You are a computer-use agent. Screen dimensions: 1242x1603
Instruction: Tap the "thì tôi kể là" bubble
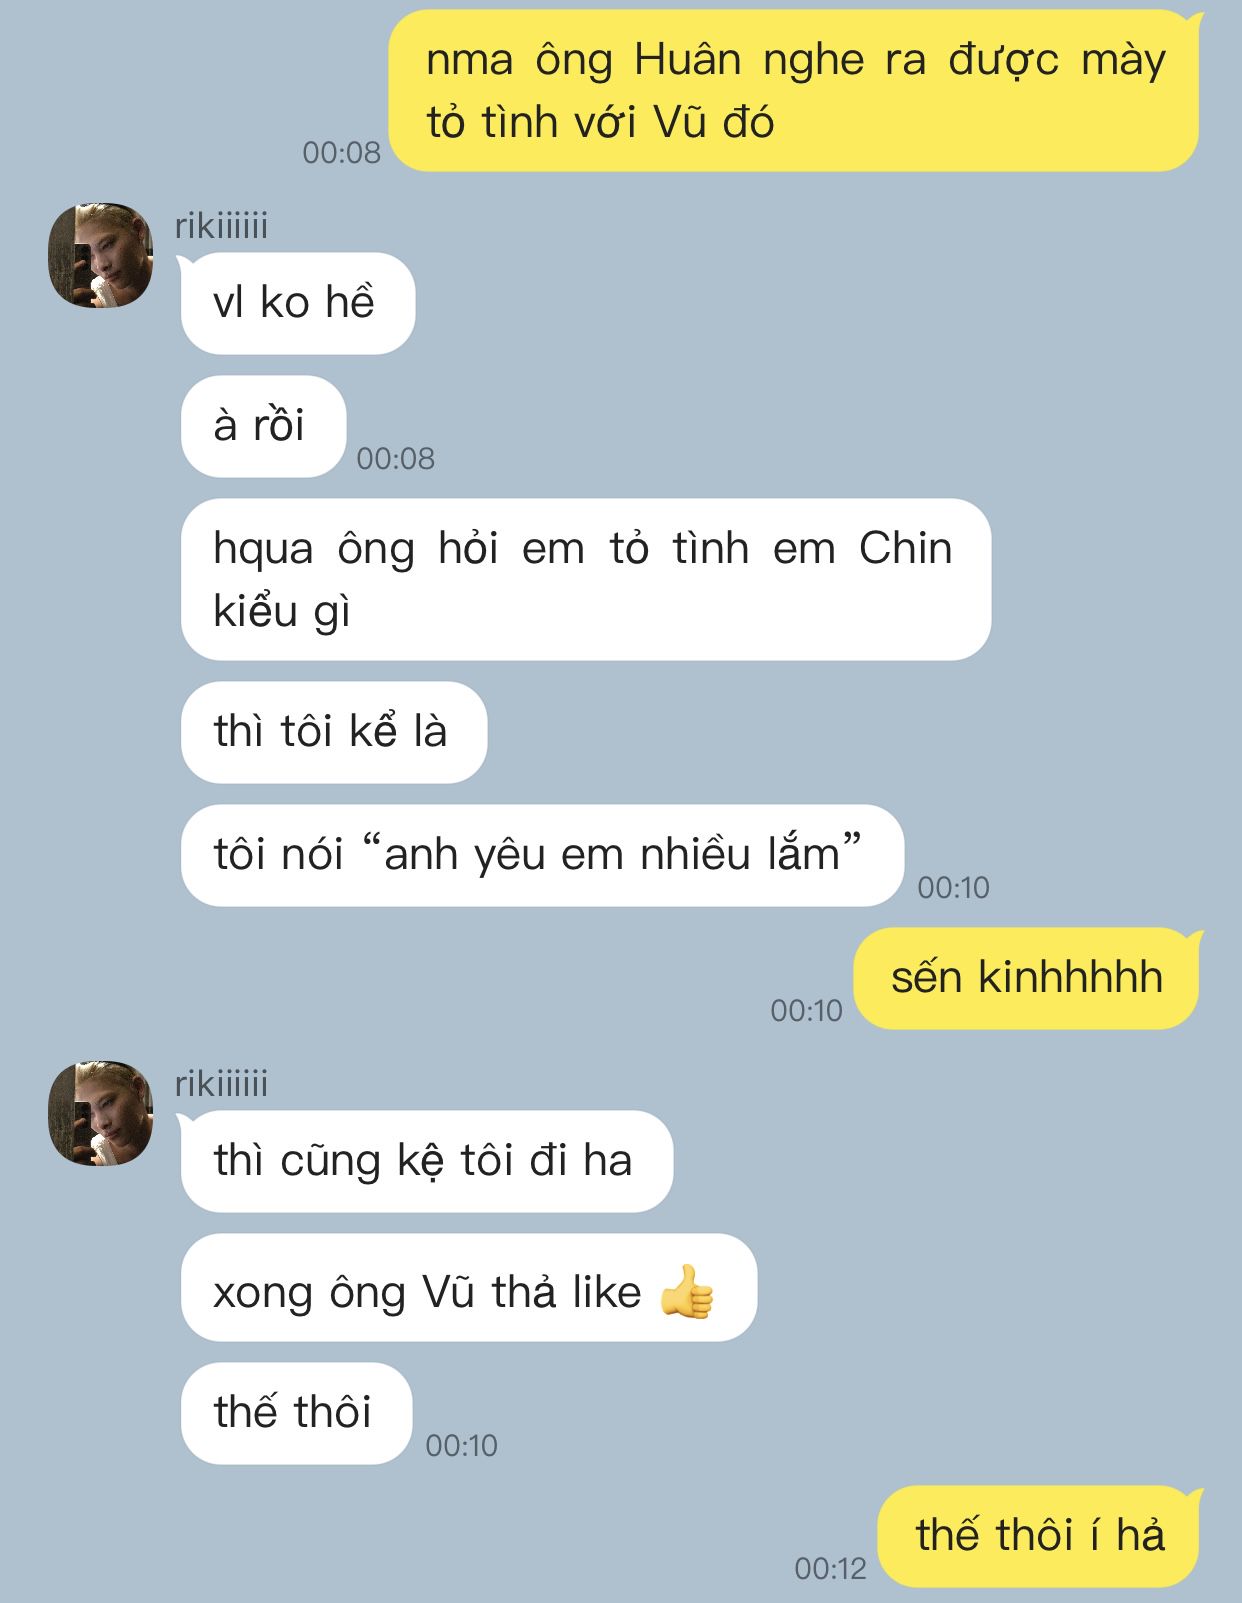333,732
